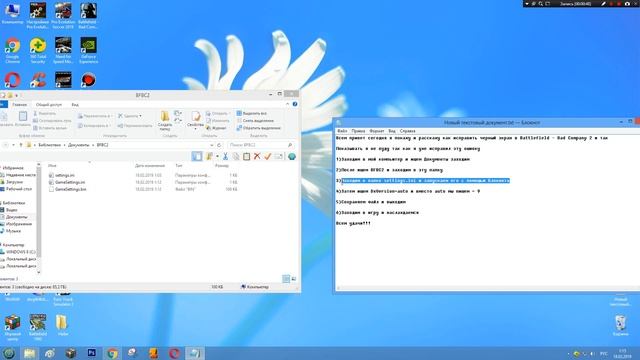The image size is (640, 360).
Task: Click the clipboard paste icon in Explorer toolbar
Action: [x=247, y=156]
